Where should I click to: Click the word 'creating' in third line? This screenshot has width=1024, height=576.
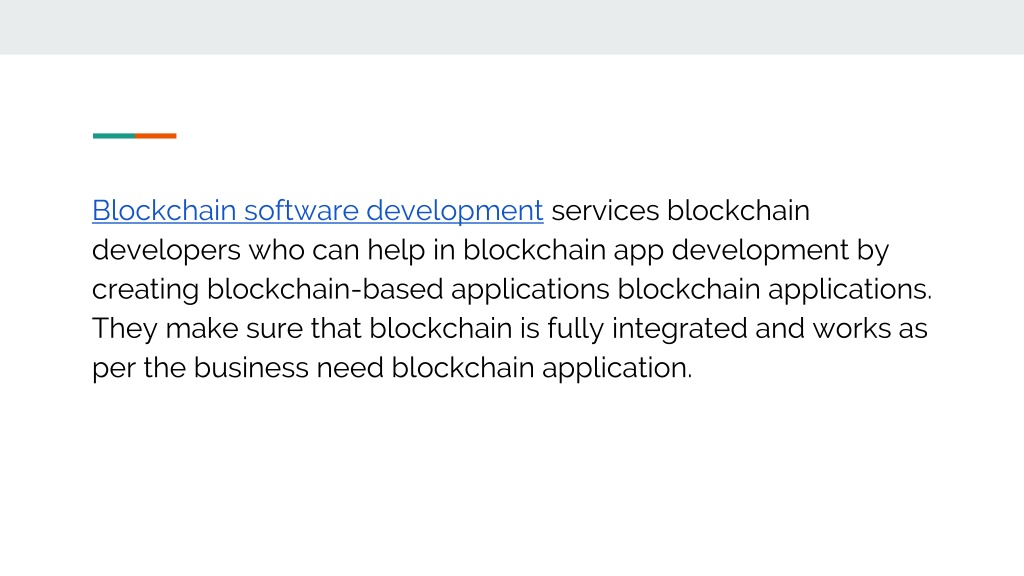(145, 289)
